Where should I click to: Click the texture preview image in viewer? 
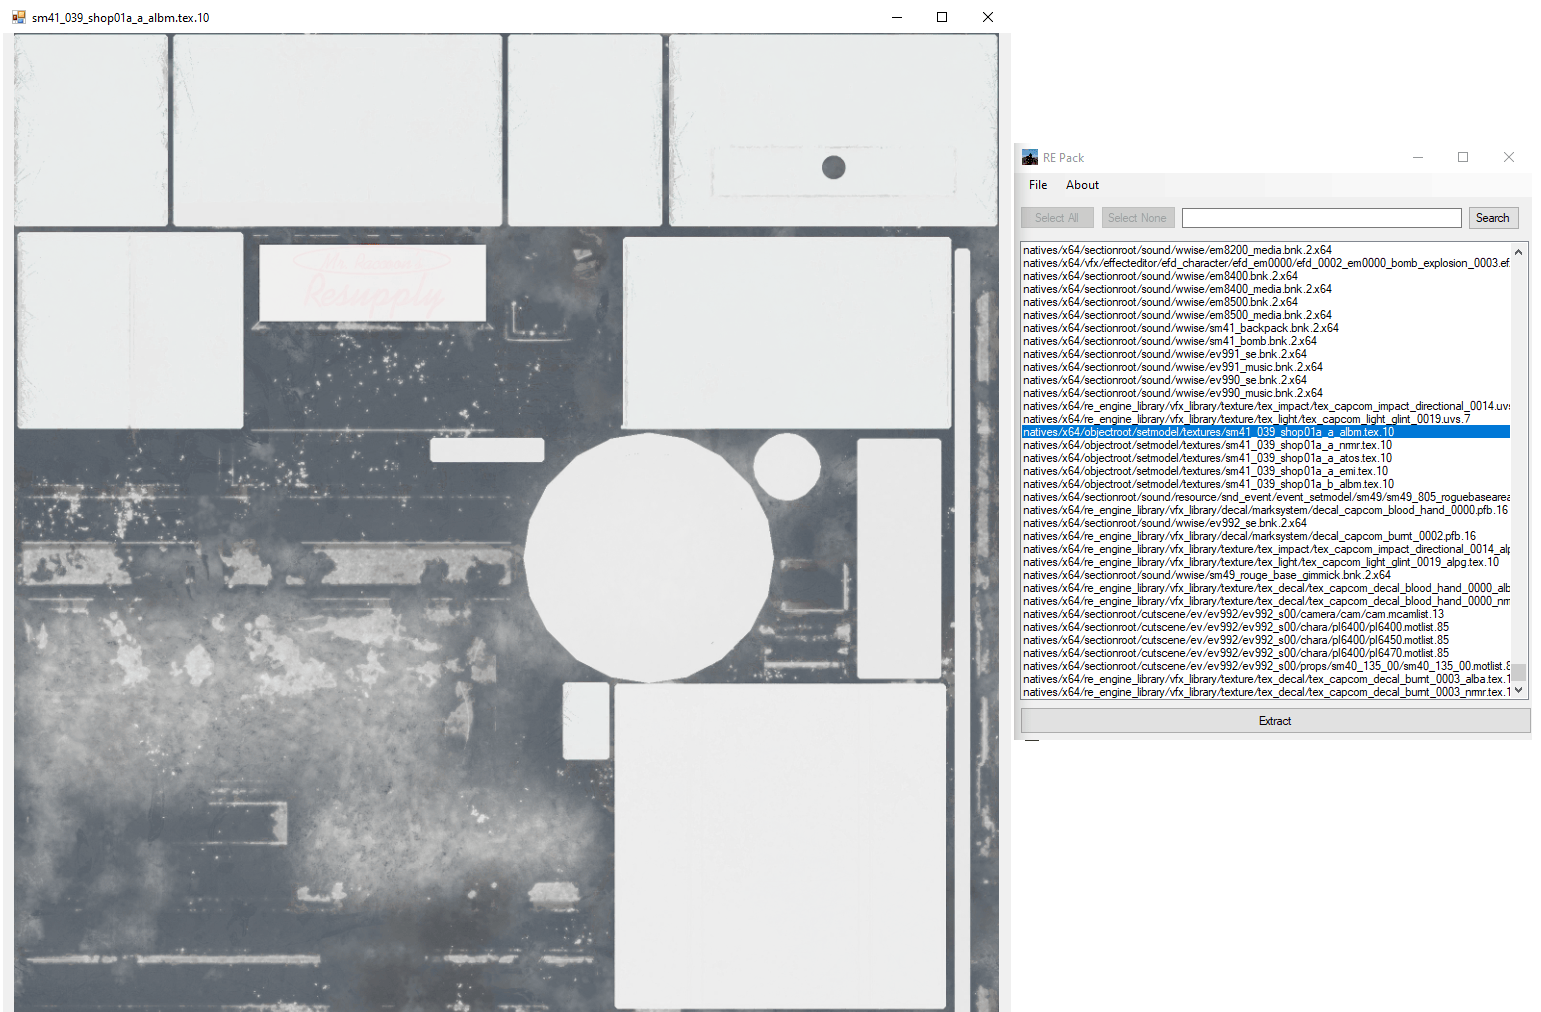click(x=506, y=522)
